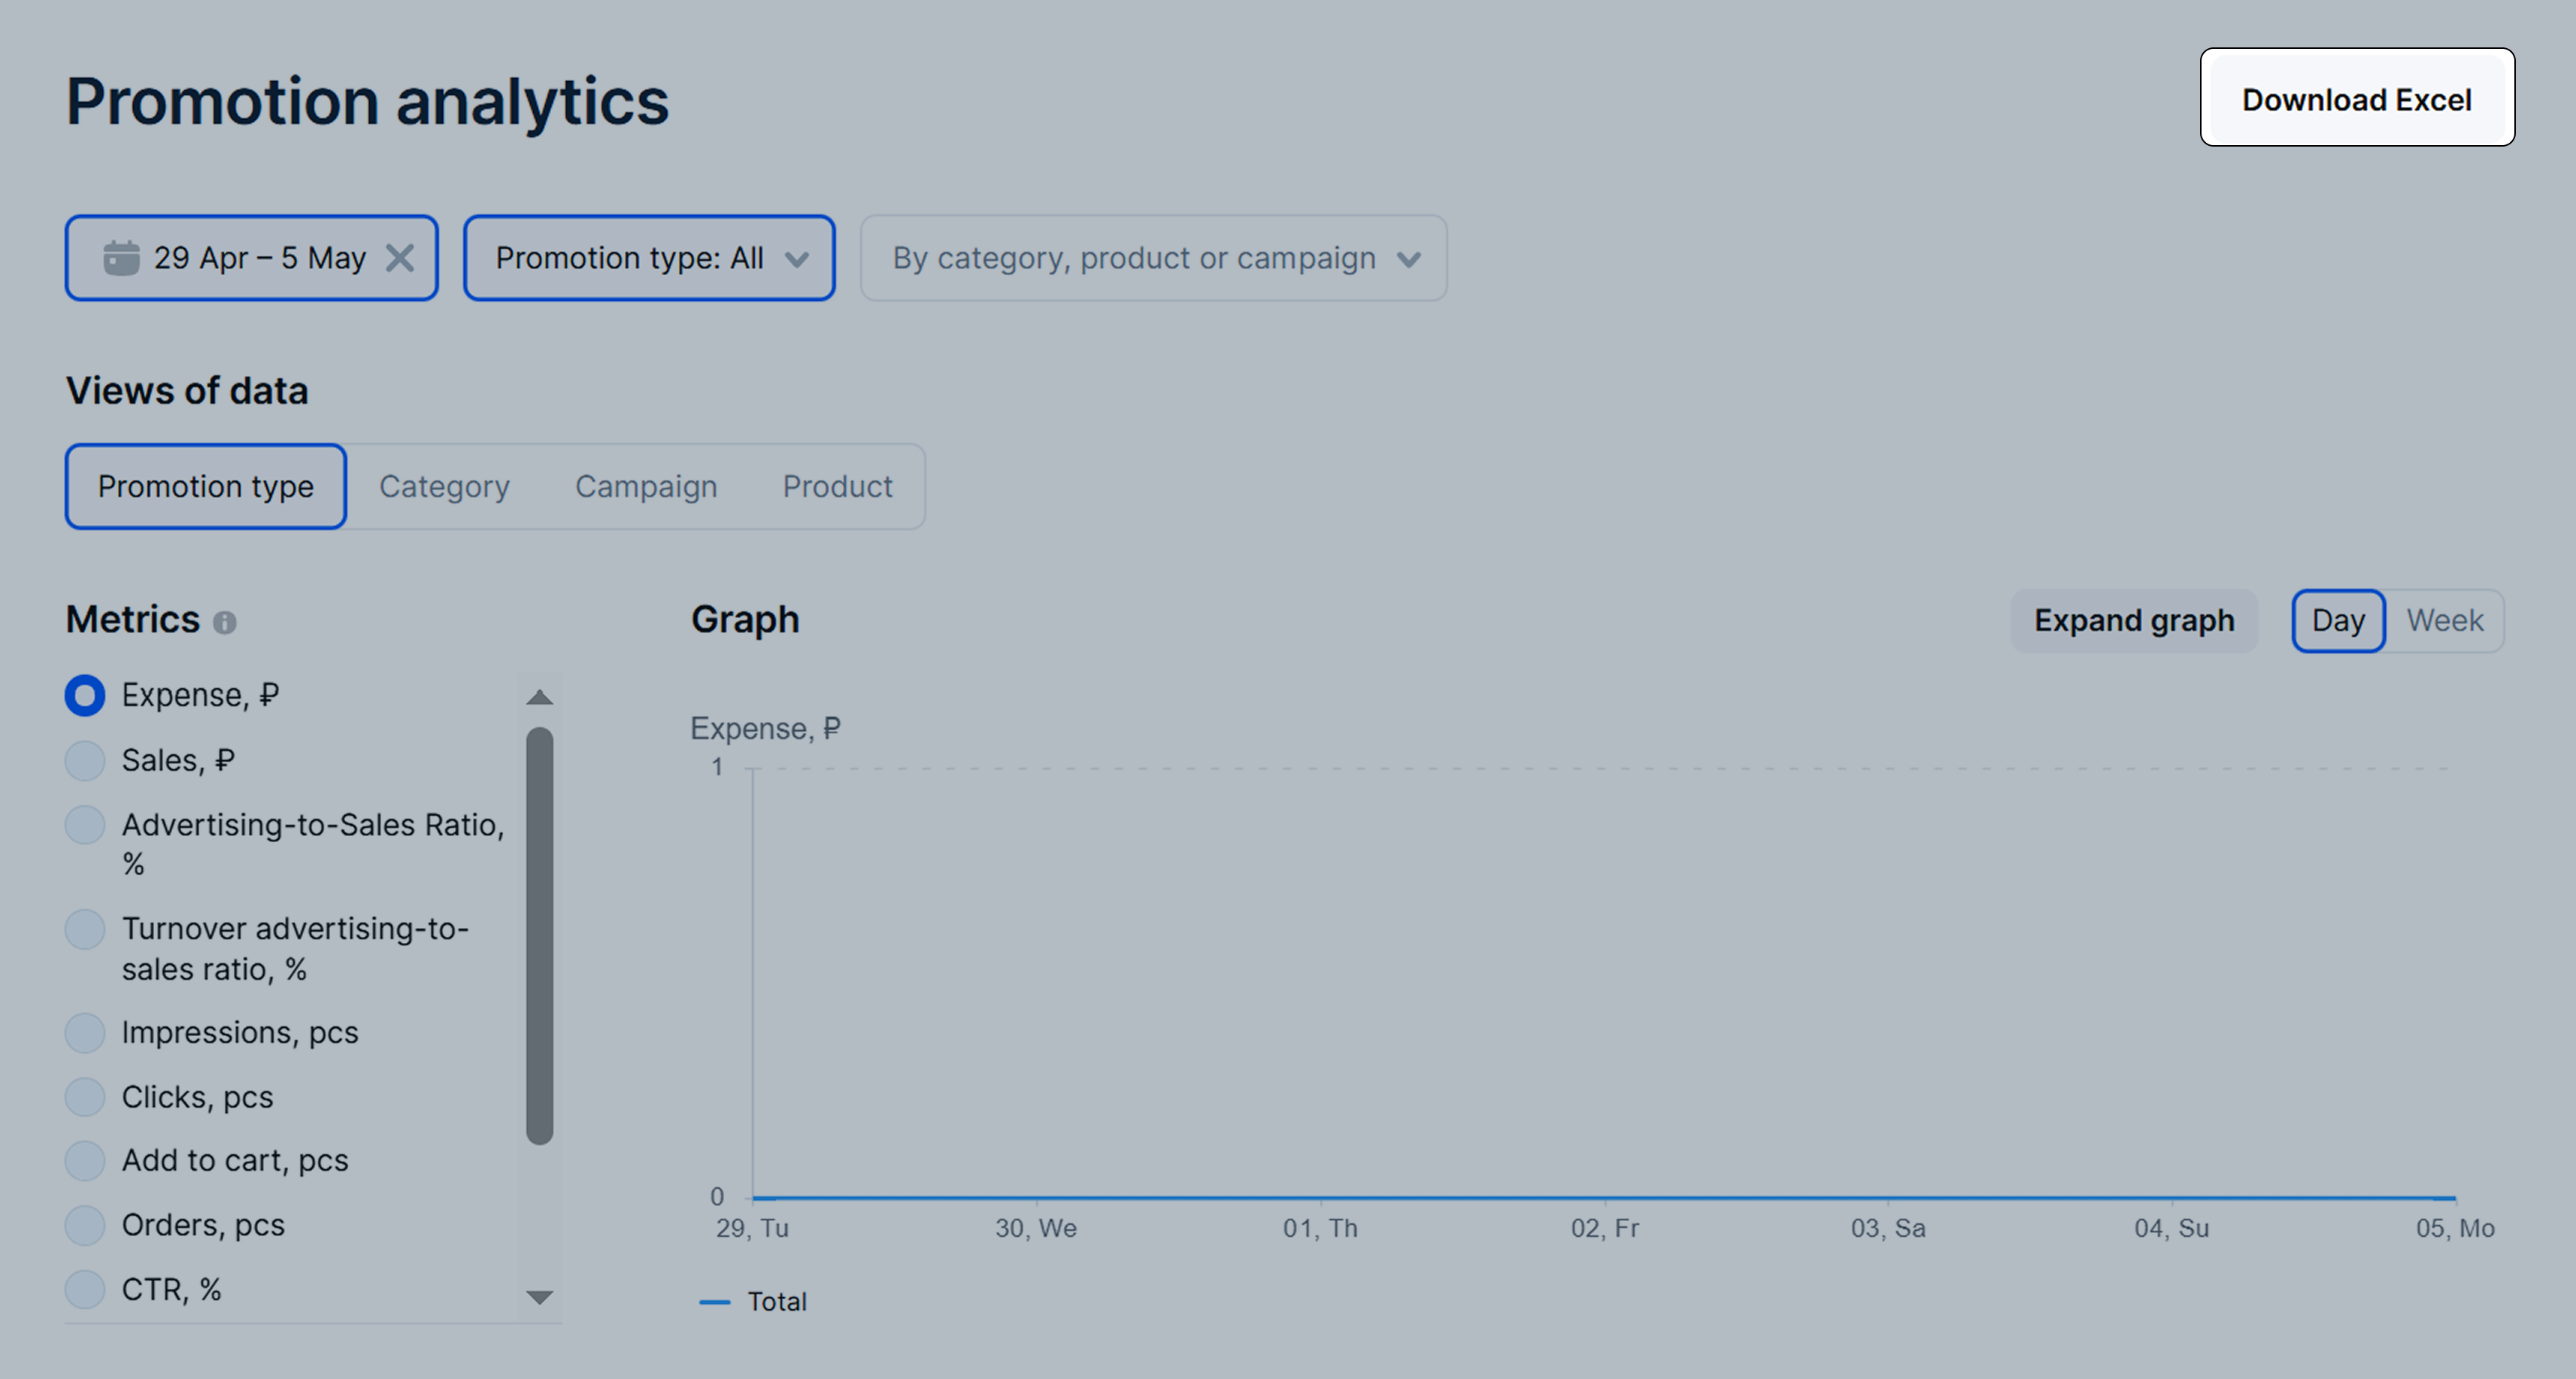Click the metrics list scrollbar thumb
Image resolution: width=2576 pixels, height=1379 pixels.
tap(540, 935)
